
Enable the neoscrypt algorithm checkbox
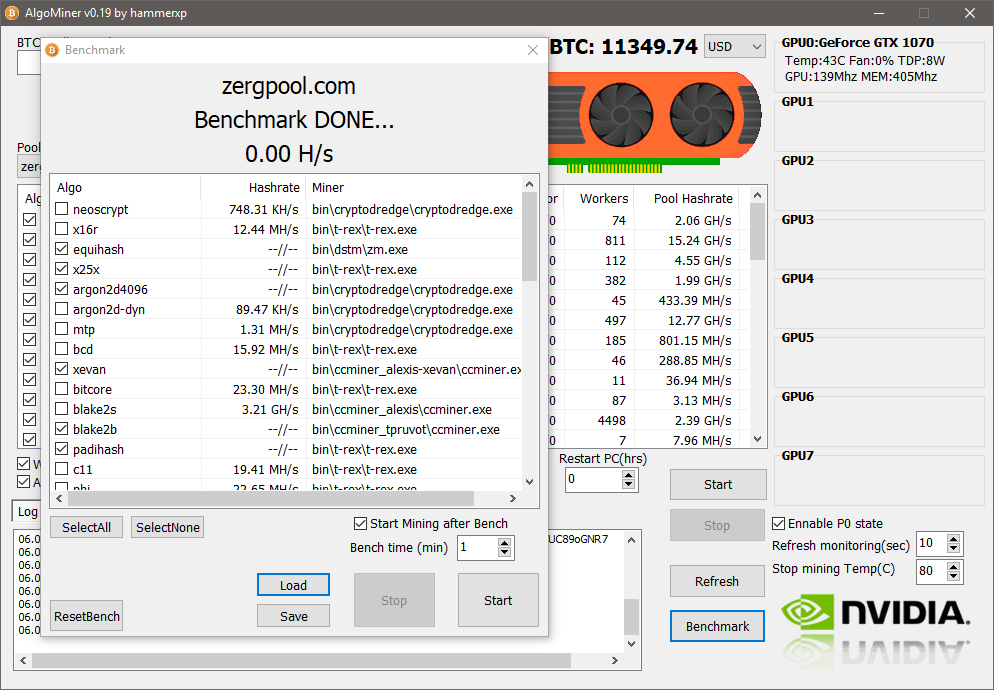tap(61, 209)
